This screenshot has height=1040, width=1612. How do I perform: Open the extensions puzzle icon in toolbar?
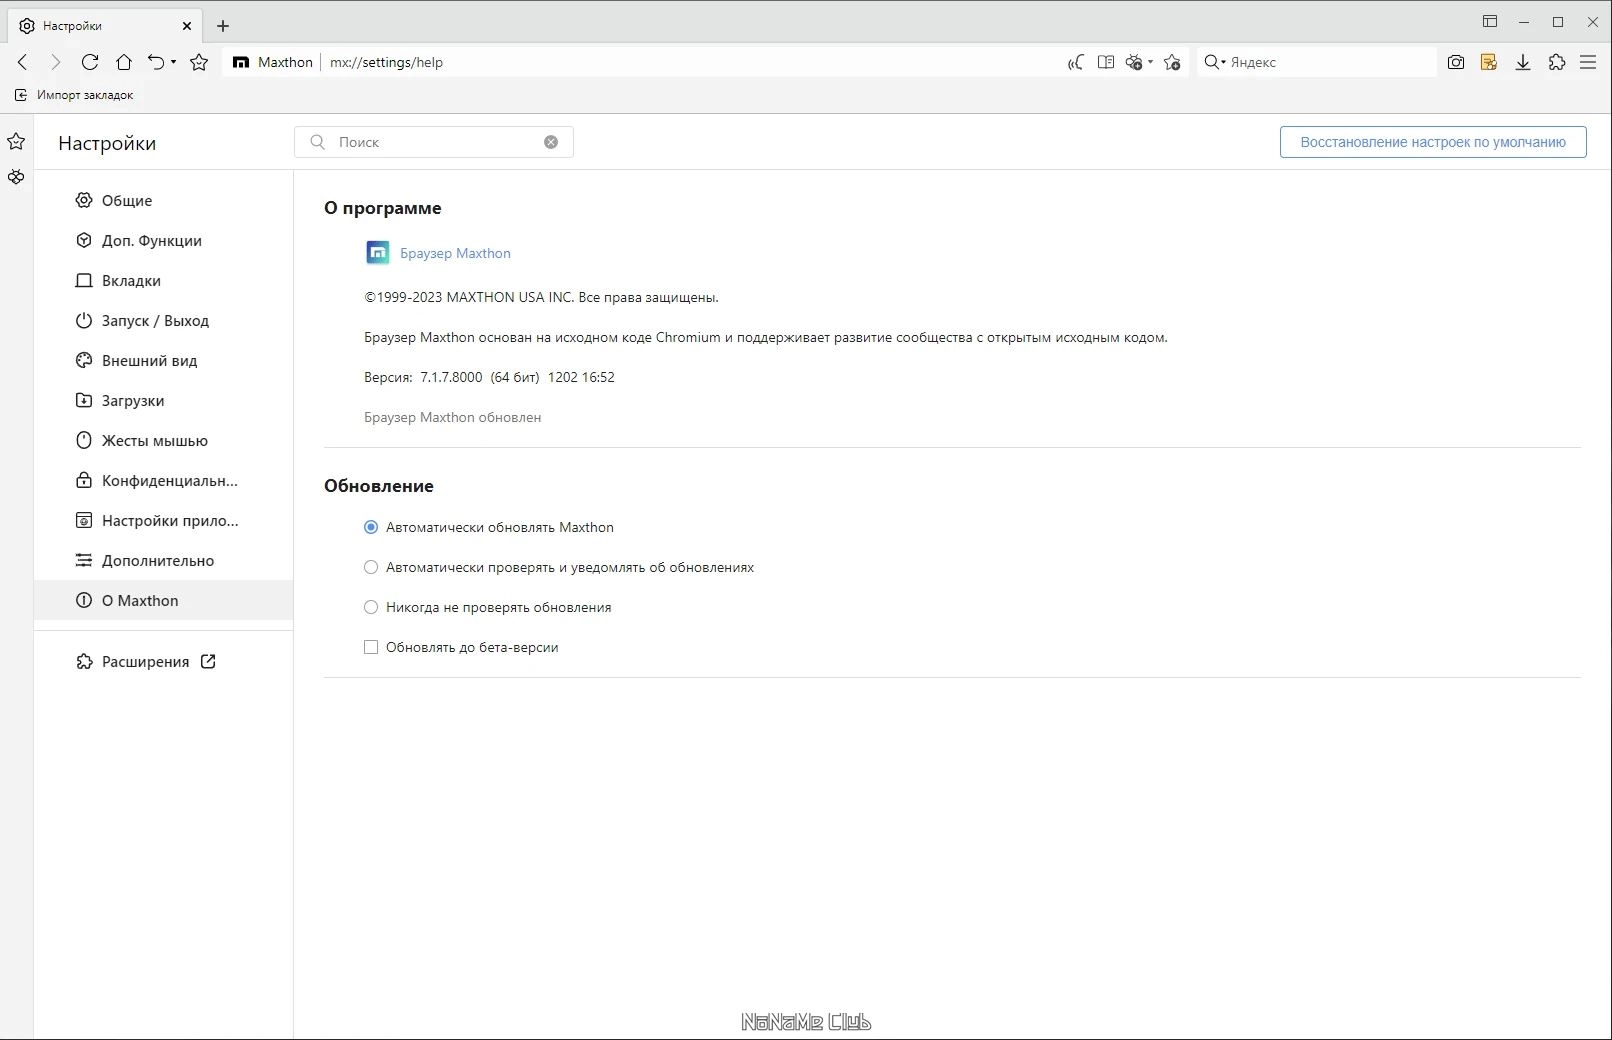point(1557,62)
